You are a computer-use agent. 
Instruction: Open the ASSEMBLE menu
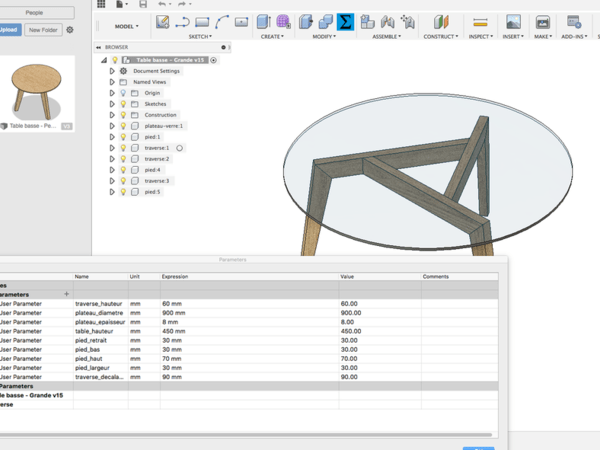point(387,36)
